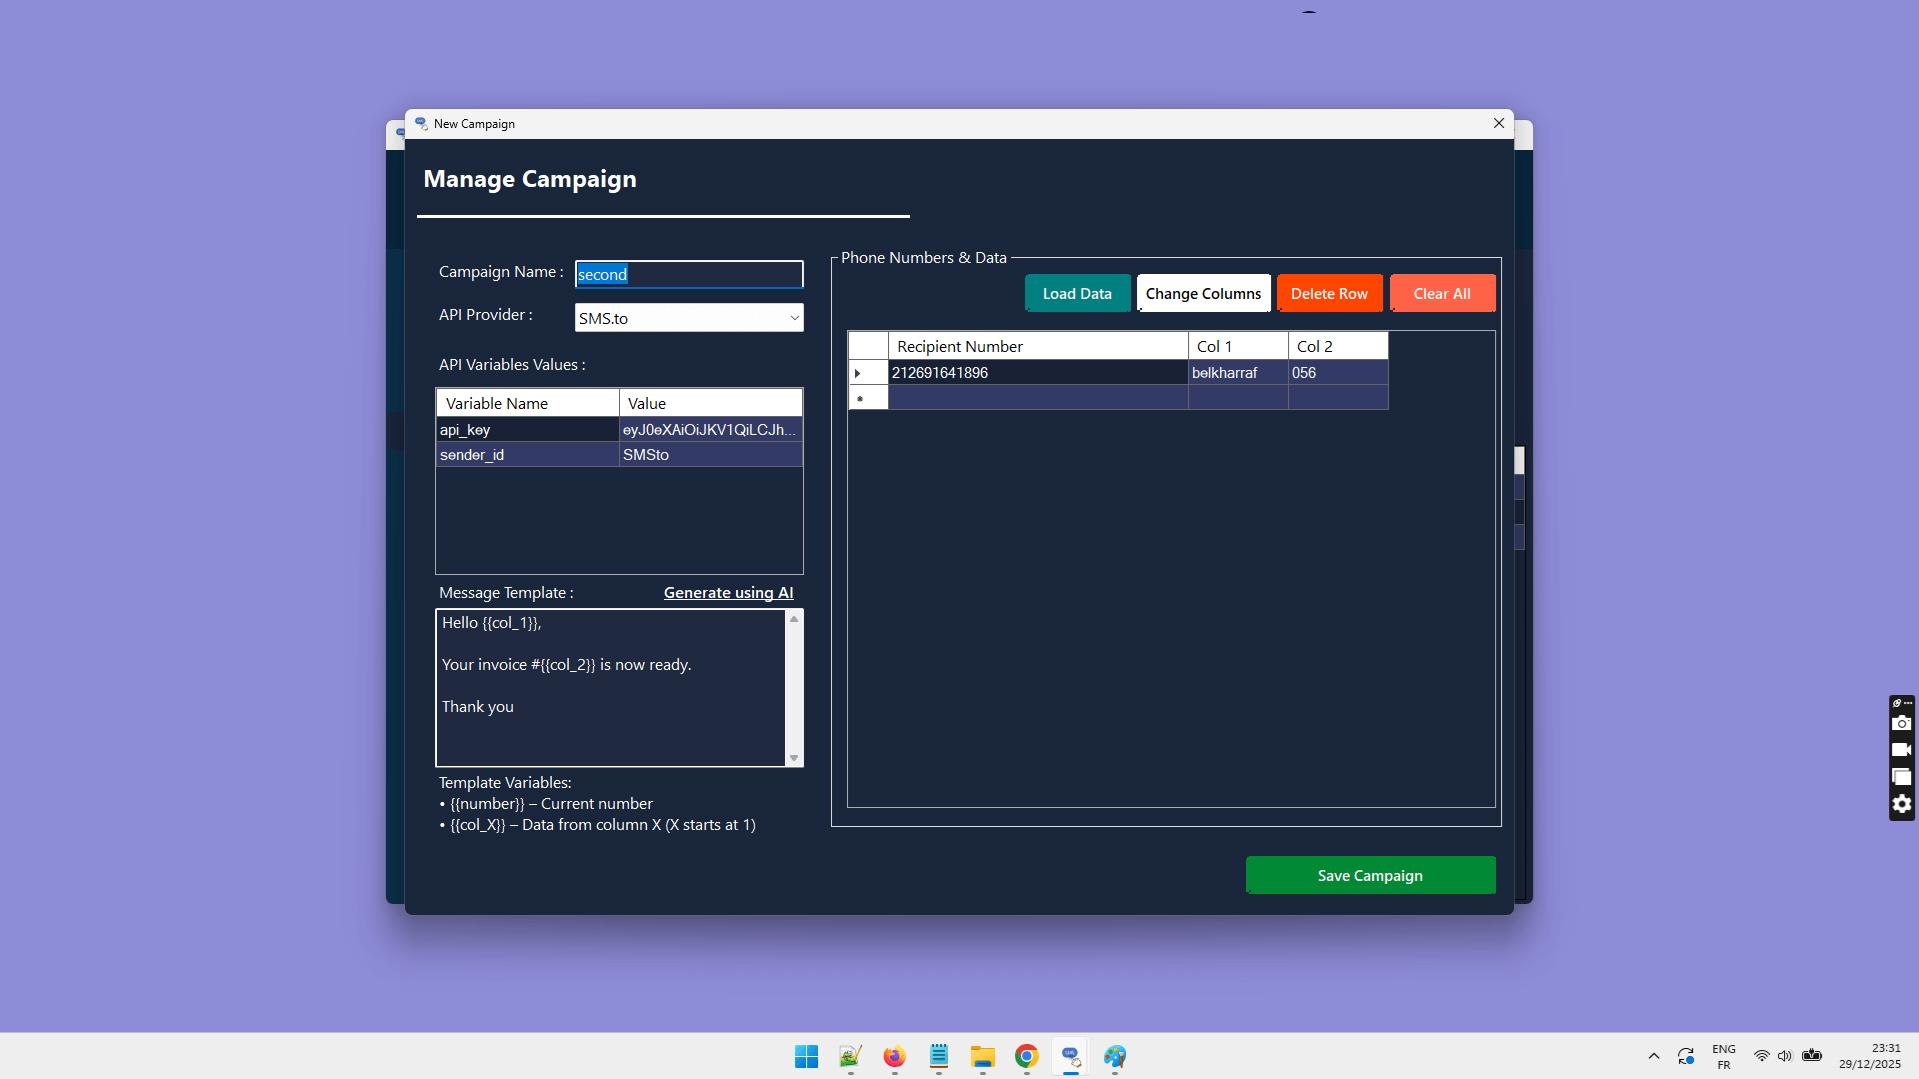Open settings via the gear icon sidebar
The height and width of the screenshot is (1079, 1919).
pyautogui.click(x=1900, y=803)
